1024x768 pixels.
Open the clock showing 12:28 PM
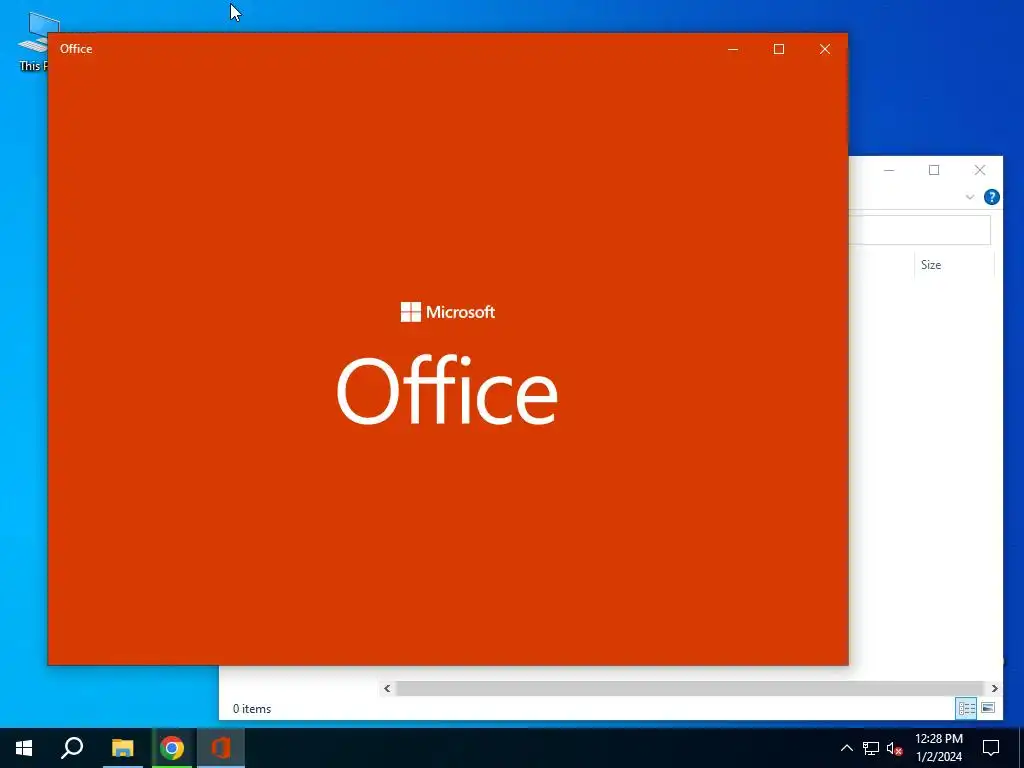[938, 748]
